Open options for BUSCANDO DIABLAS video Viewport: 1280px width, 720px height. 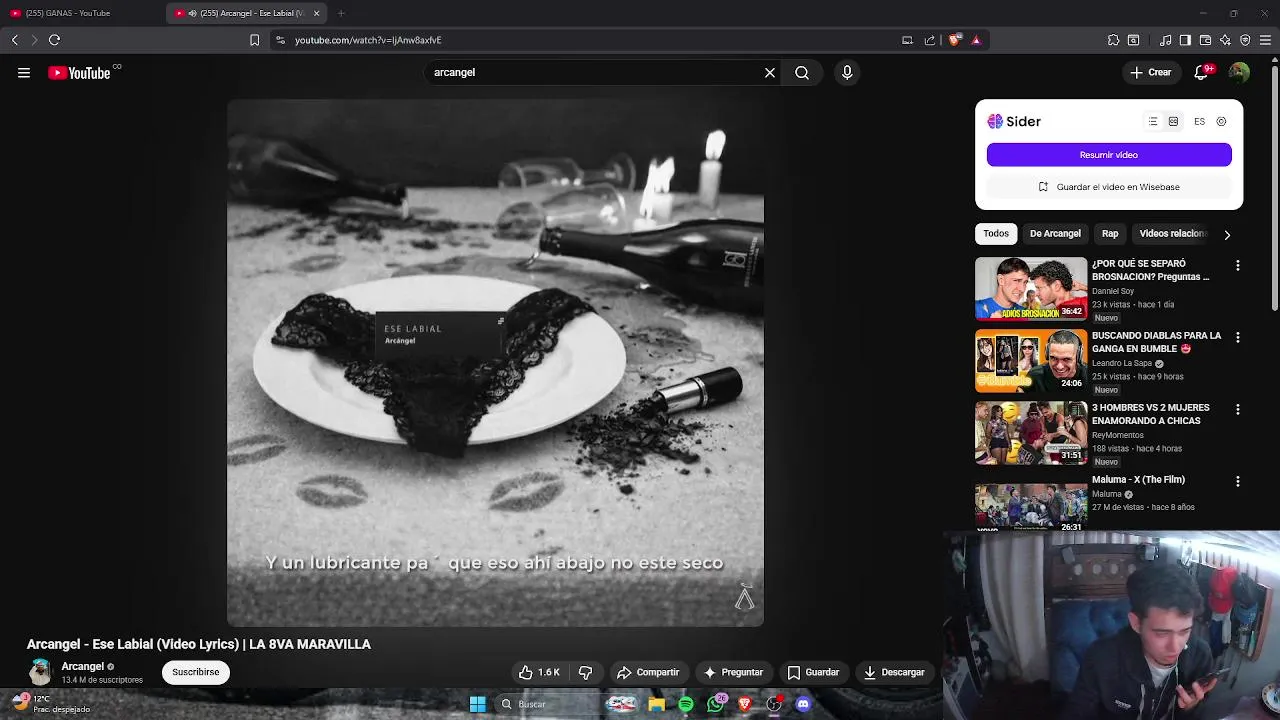(1238, 338)
